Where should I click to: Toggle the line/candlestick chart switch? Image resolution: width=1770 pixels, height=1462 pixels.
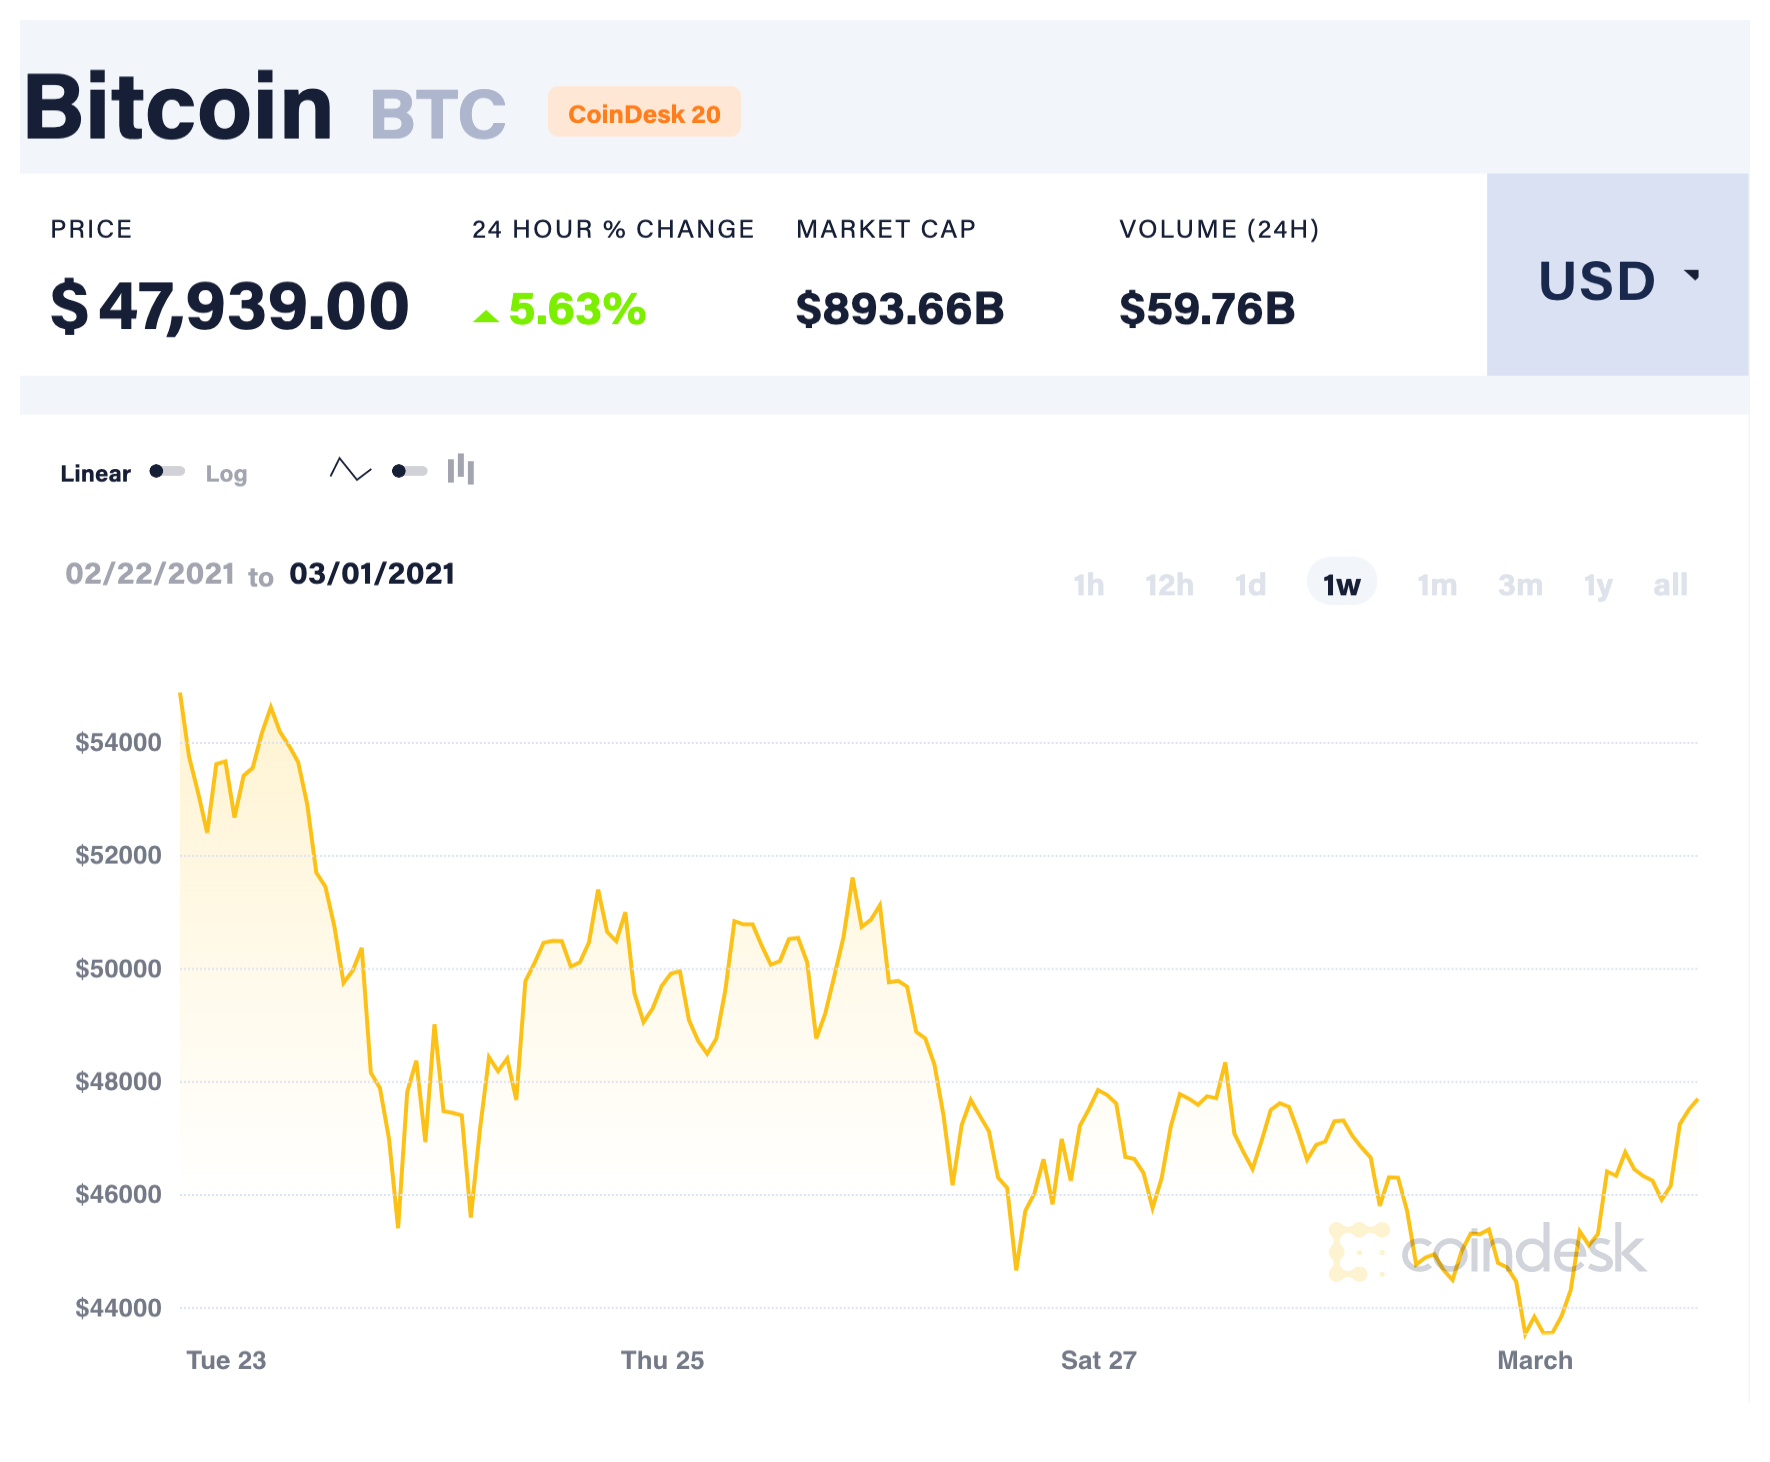pyautogui.click(x=409, y=471)
